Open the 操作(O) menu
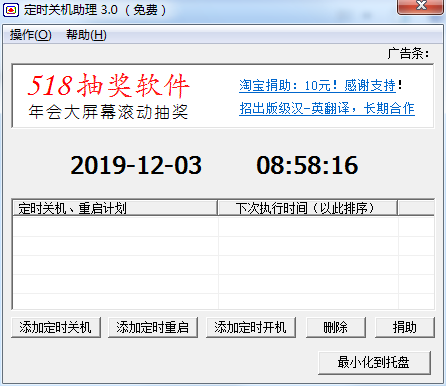Viewport: 446px width, 386px height. [x=30, y=35]
